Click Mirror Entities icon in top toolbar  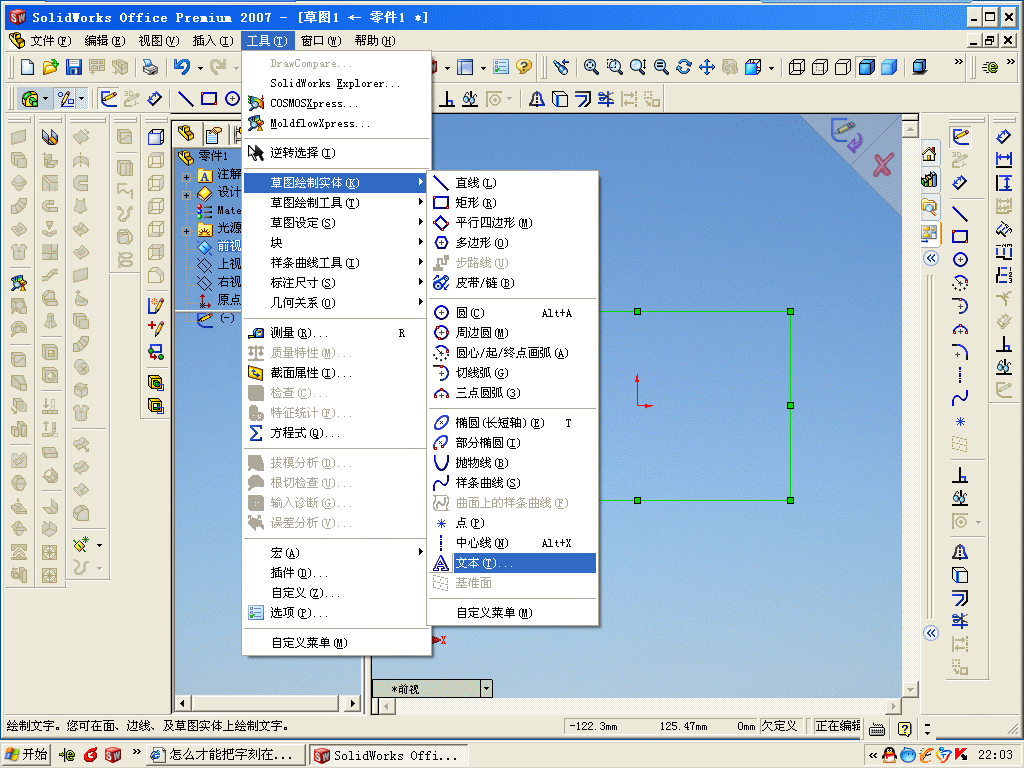pos(537,99)
